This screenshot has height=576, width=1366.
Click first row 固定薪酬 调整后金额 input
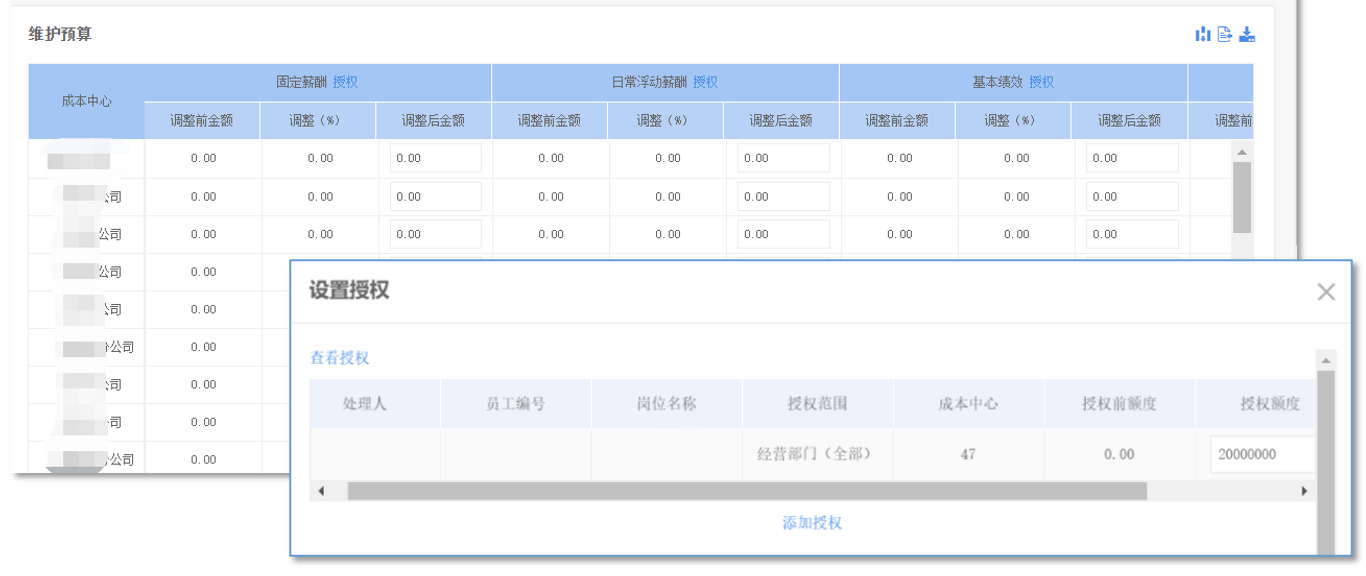coord(435,158)
